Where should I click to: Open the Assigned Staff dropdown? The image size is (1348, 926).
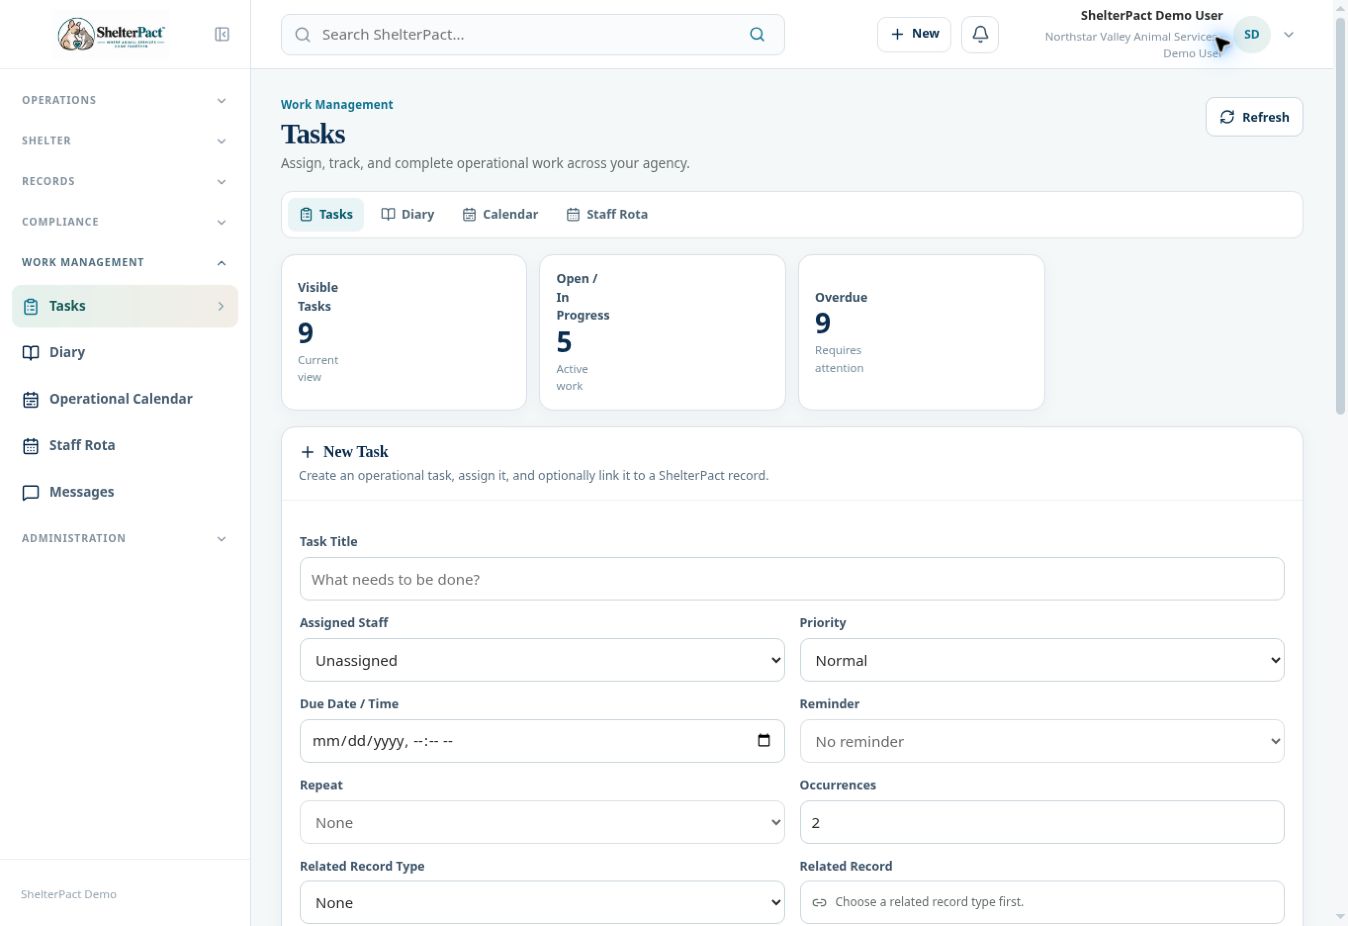(542, 660)
